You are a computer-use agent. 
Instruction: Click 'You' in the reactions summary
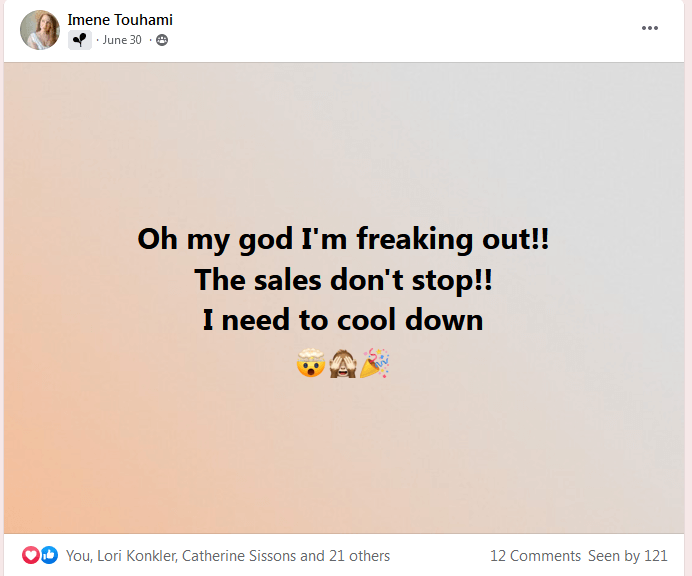pyautogui.click(x=76, y=556)
